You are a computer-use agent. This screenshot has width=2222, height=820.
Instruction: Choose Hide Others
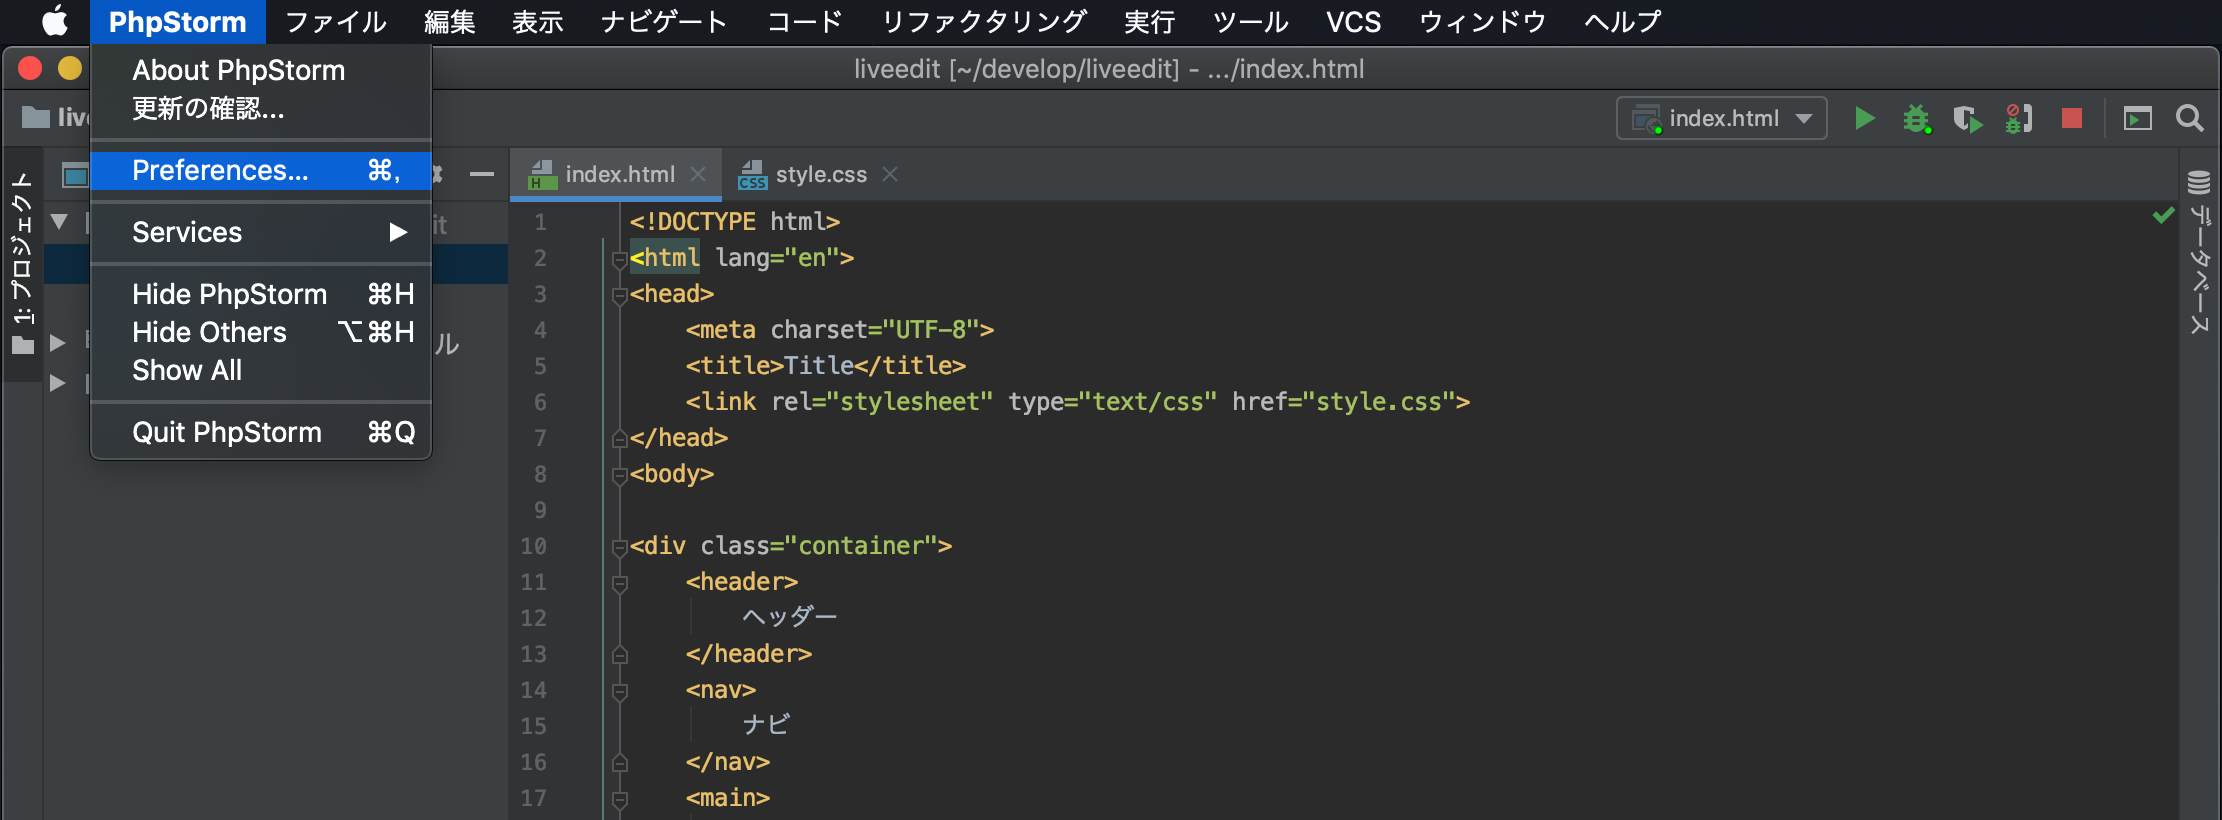(261, 332)
